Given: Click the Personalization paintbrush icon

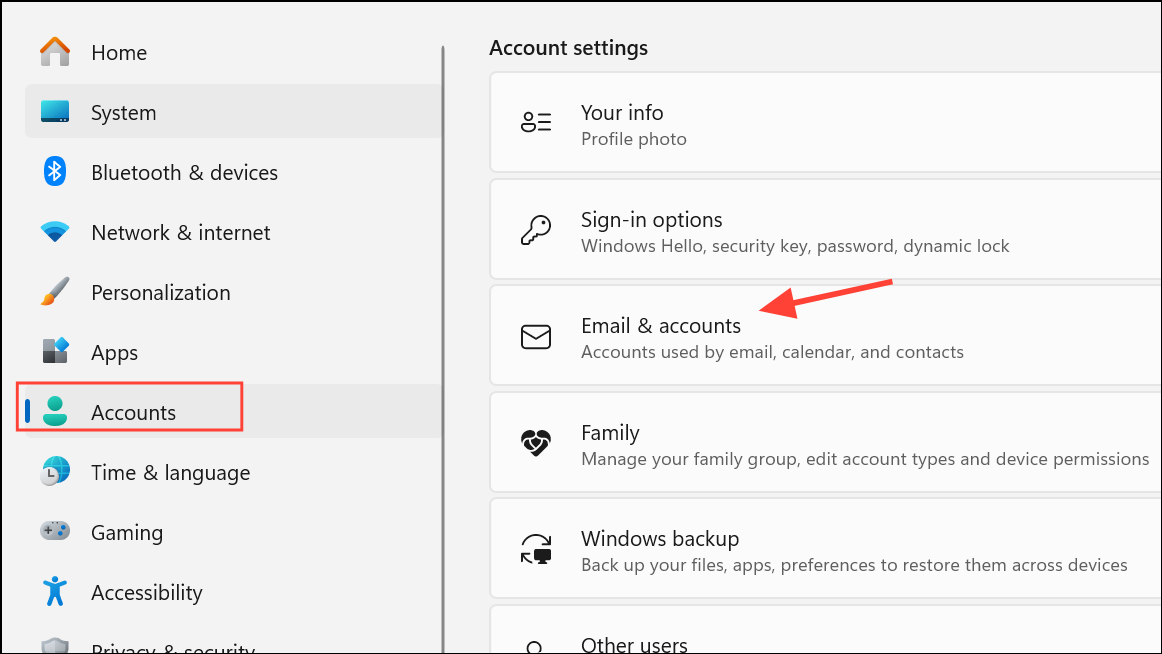Looking at the screenshot, I should 55,292.
